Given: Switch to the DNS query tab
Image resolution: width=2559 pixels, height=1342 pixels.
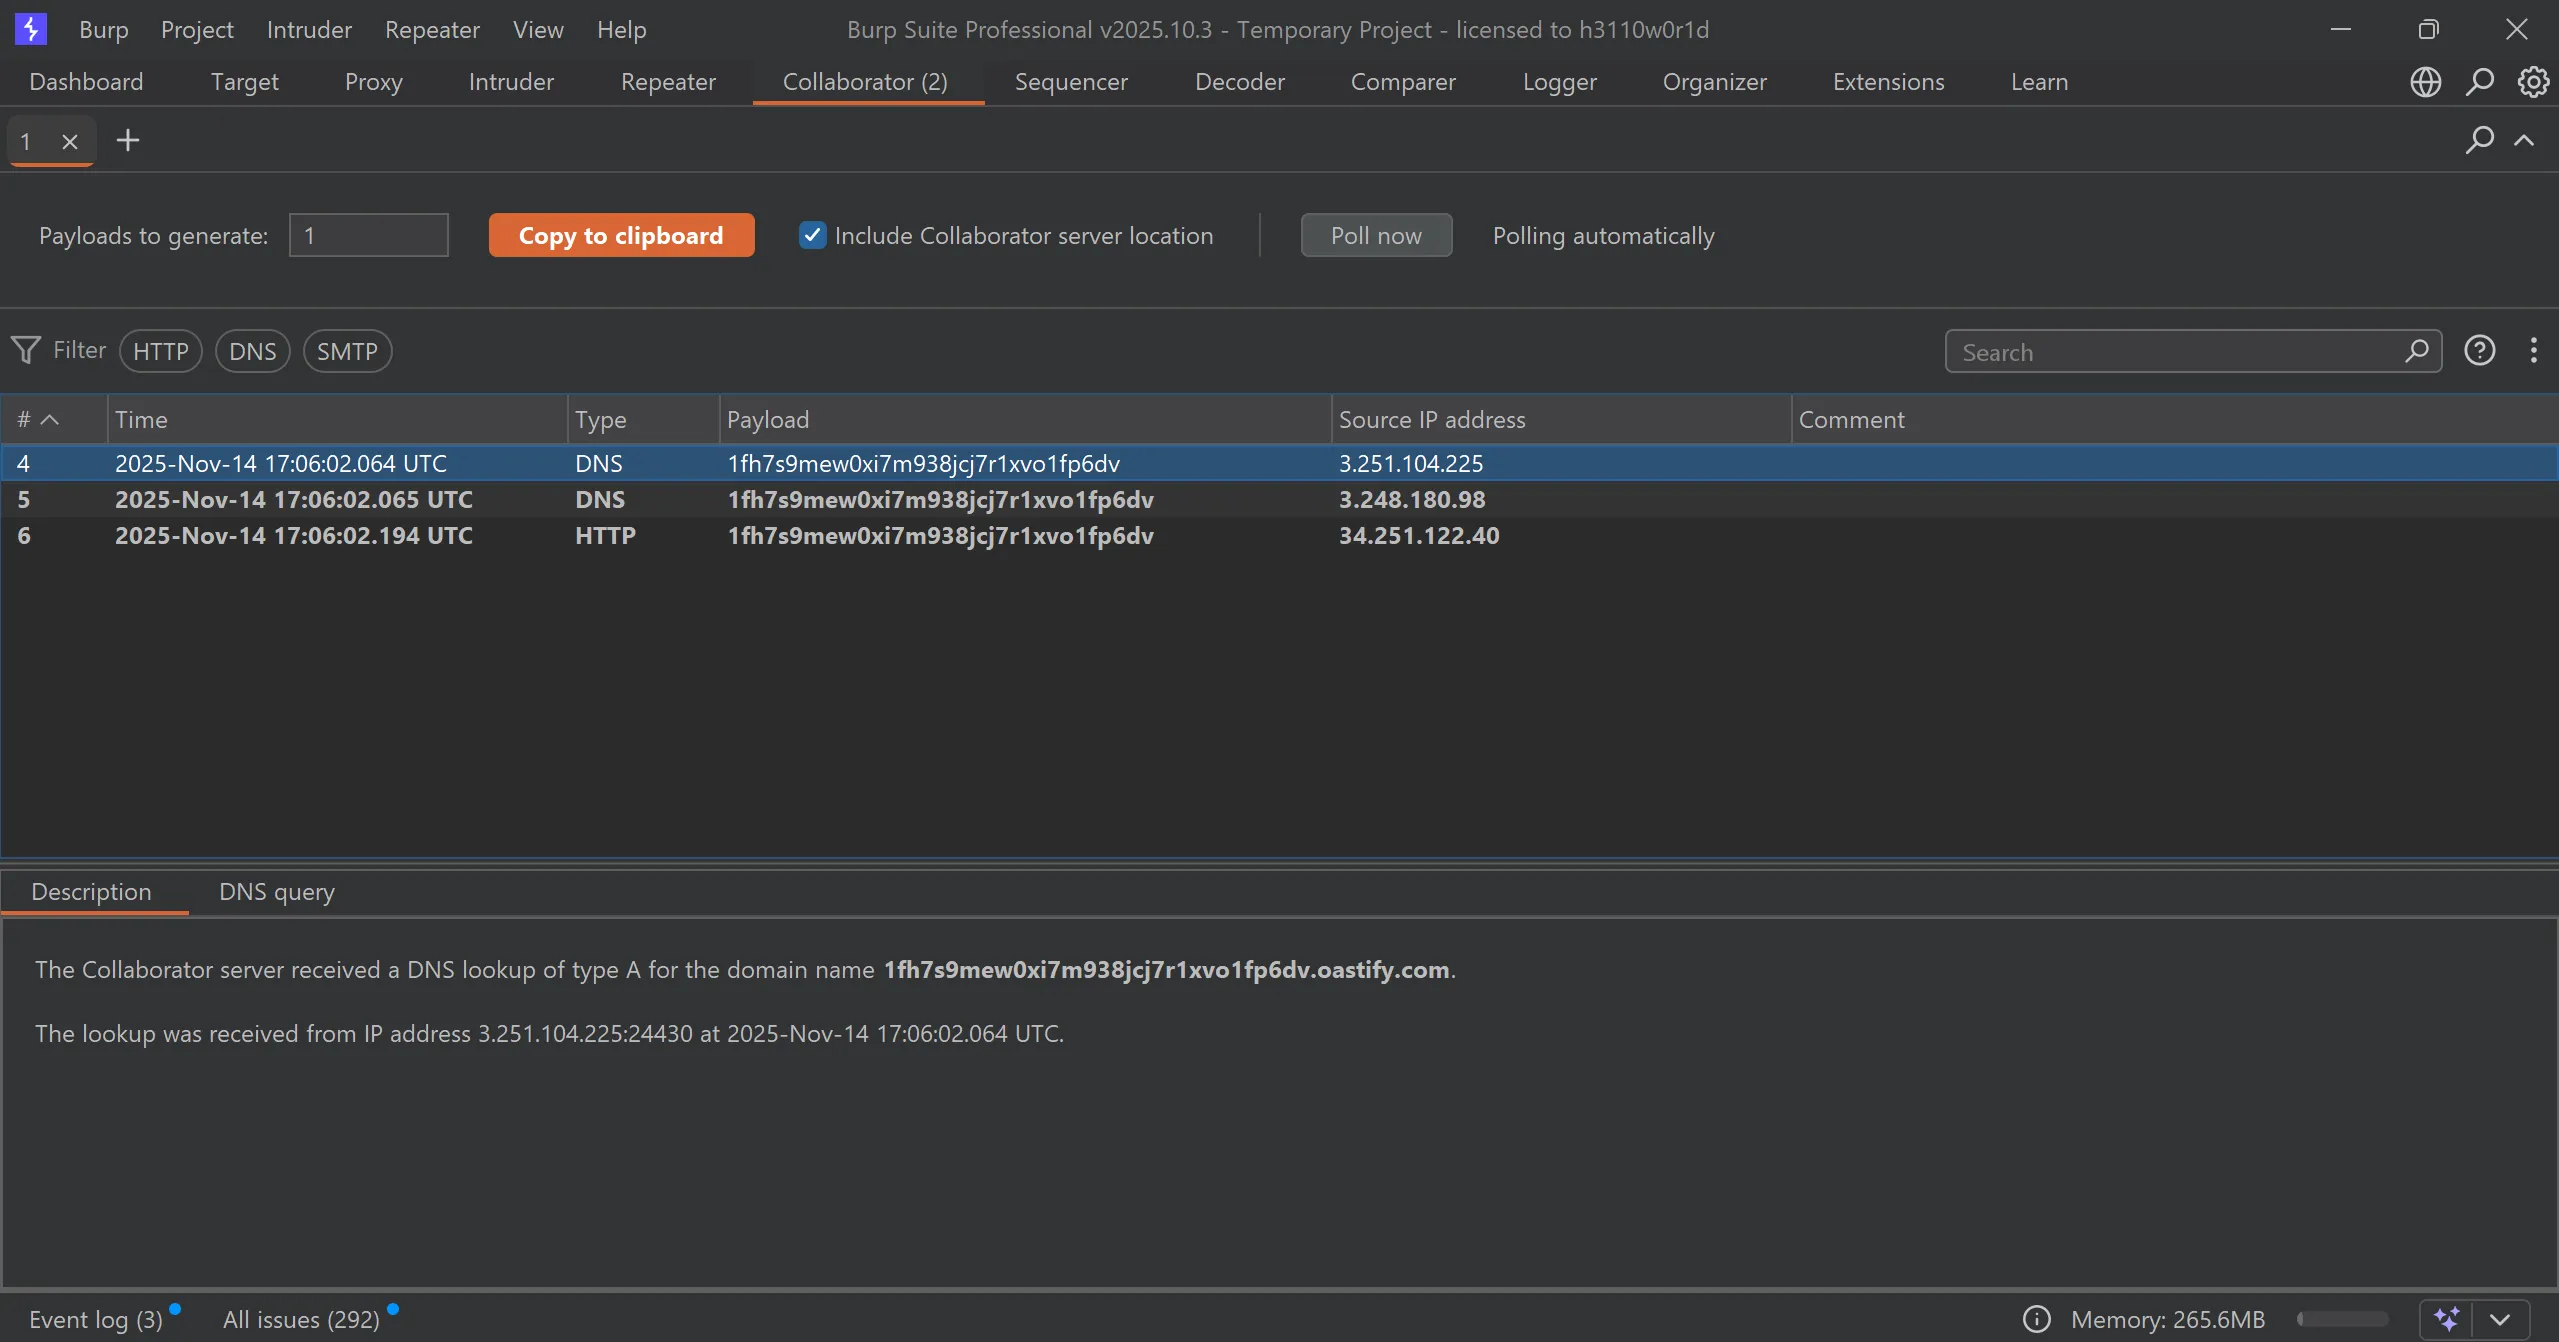Looking at the screenshot, I should coord(277,892).
